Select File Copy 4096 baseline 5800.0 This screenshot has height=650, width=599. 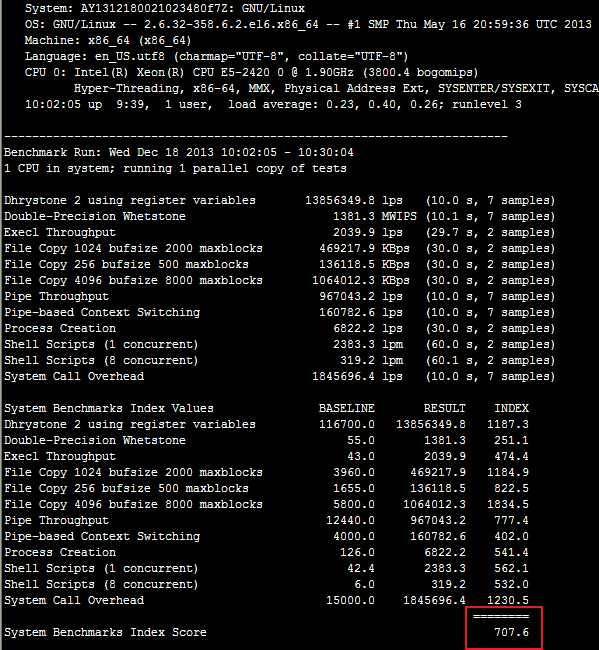click(354, 504)
